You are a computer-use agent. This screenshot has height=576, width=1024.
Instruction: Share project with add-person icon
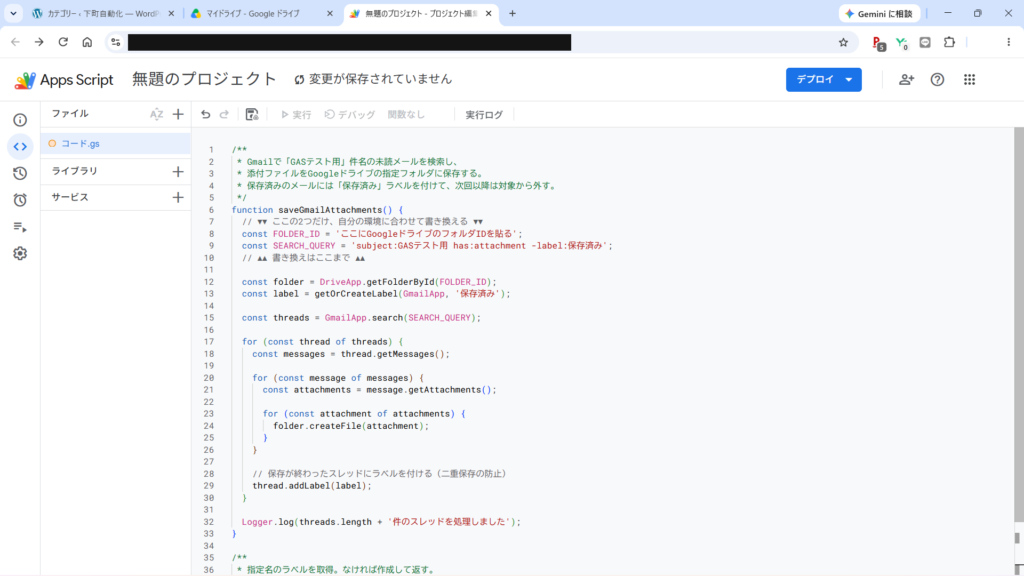(x=906, y=80)
